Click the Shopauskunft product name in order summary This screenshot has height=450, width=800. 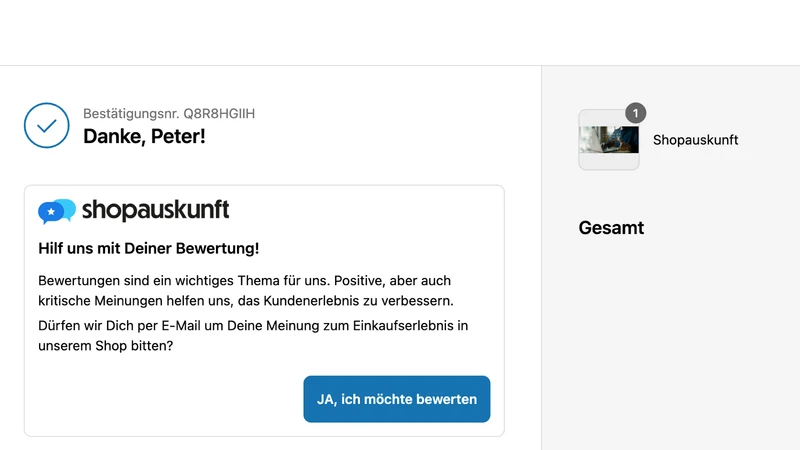click(x=695, y=140)
